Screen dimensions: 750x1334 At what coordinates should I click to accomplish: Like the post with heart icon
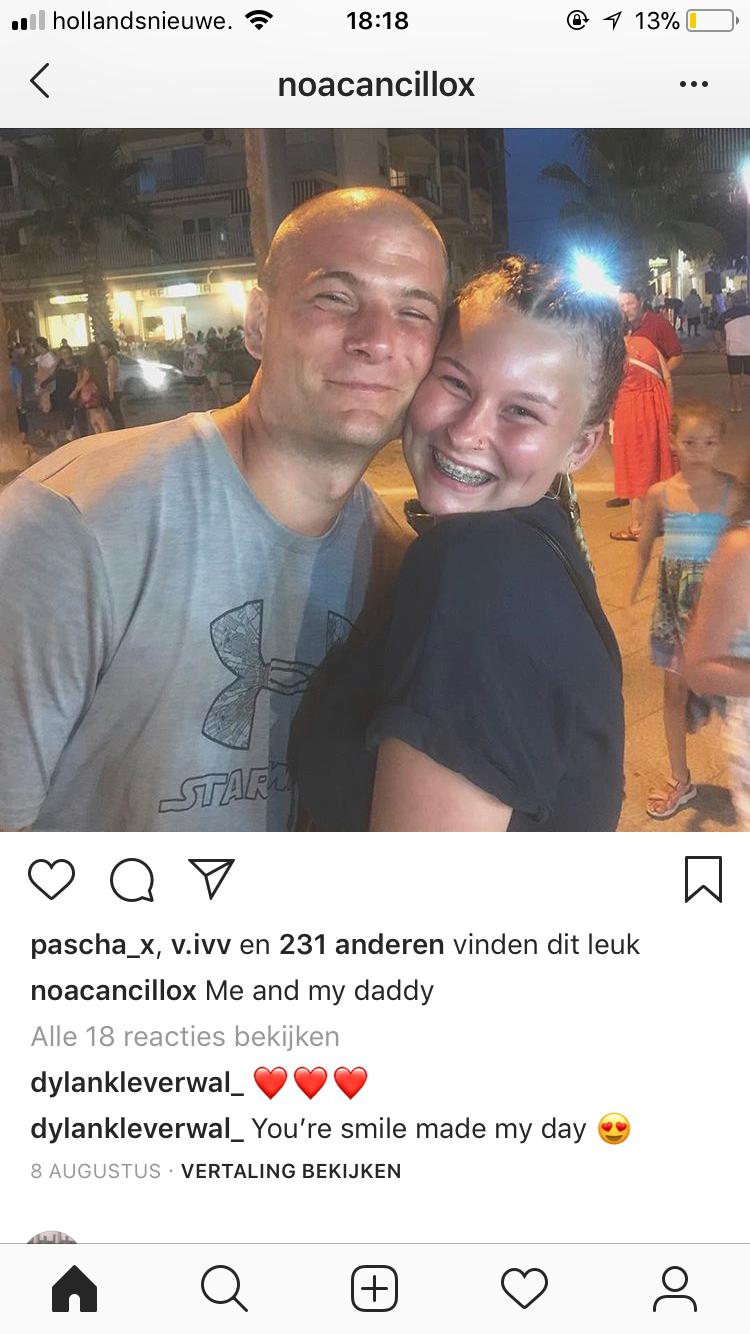click(x=52, y=879)
